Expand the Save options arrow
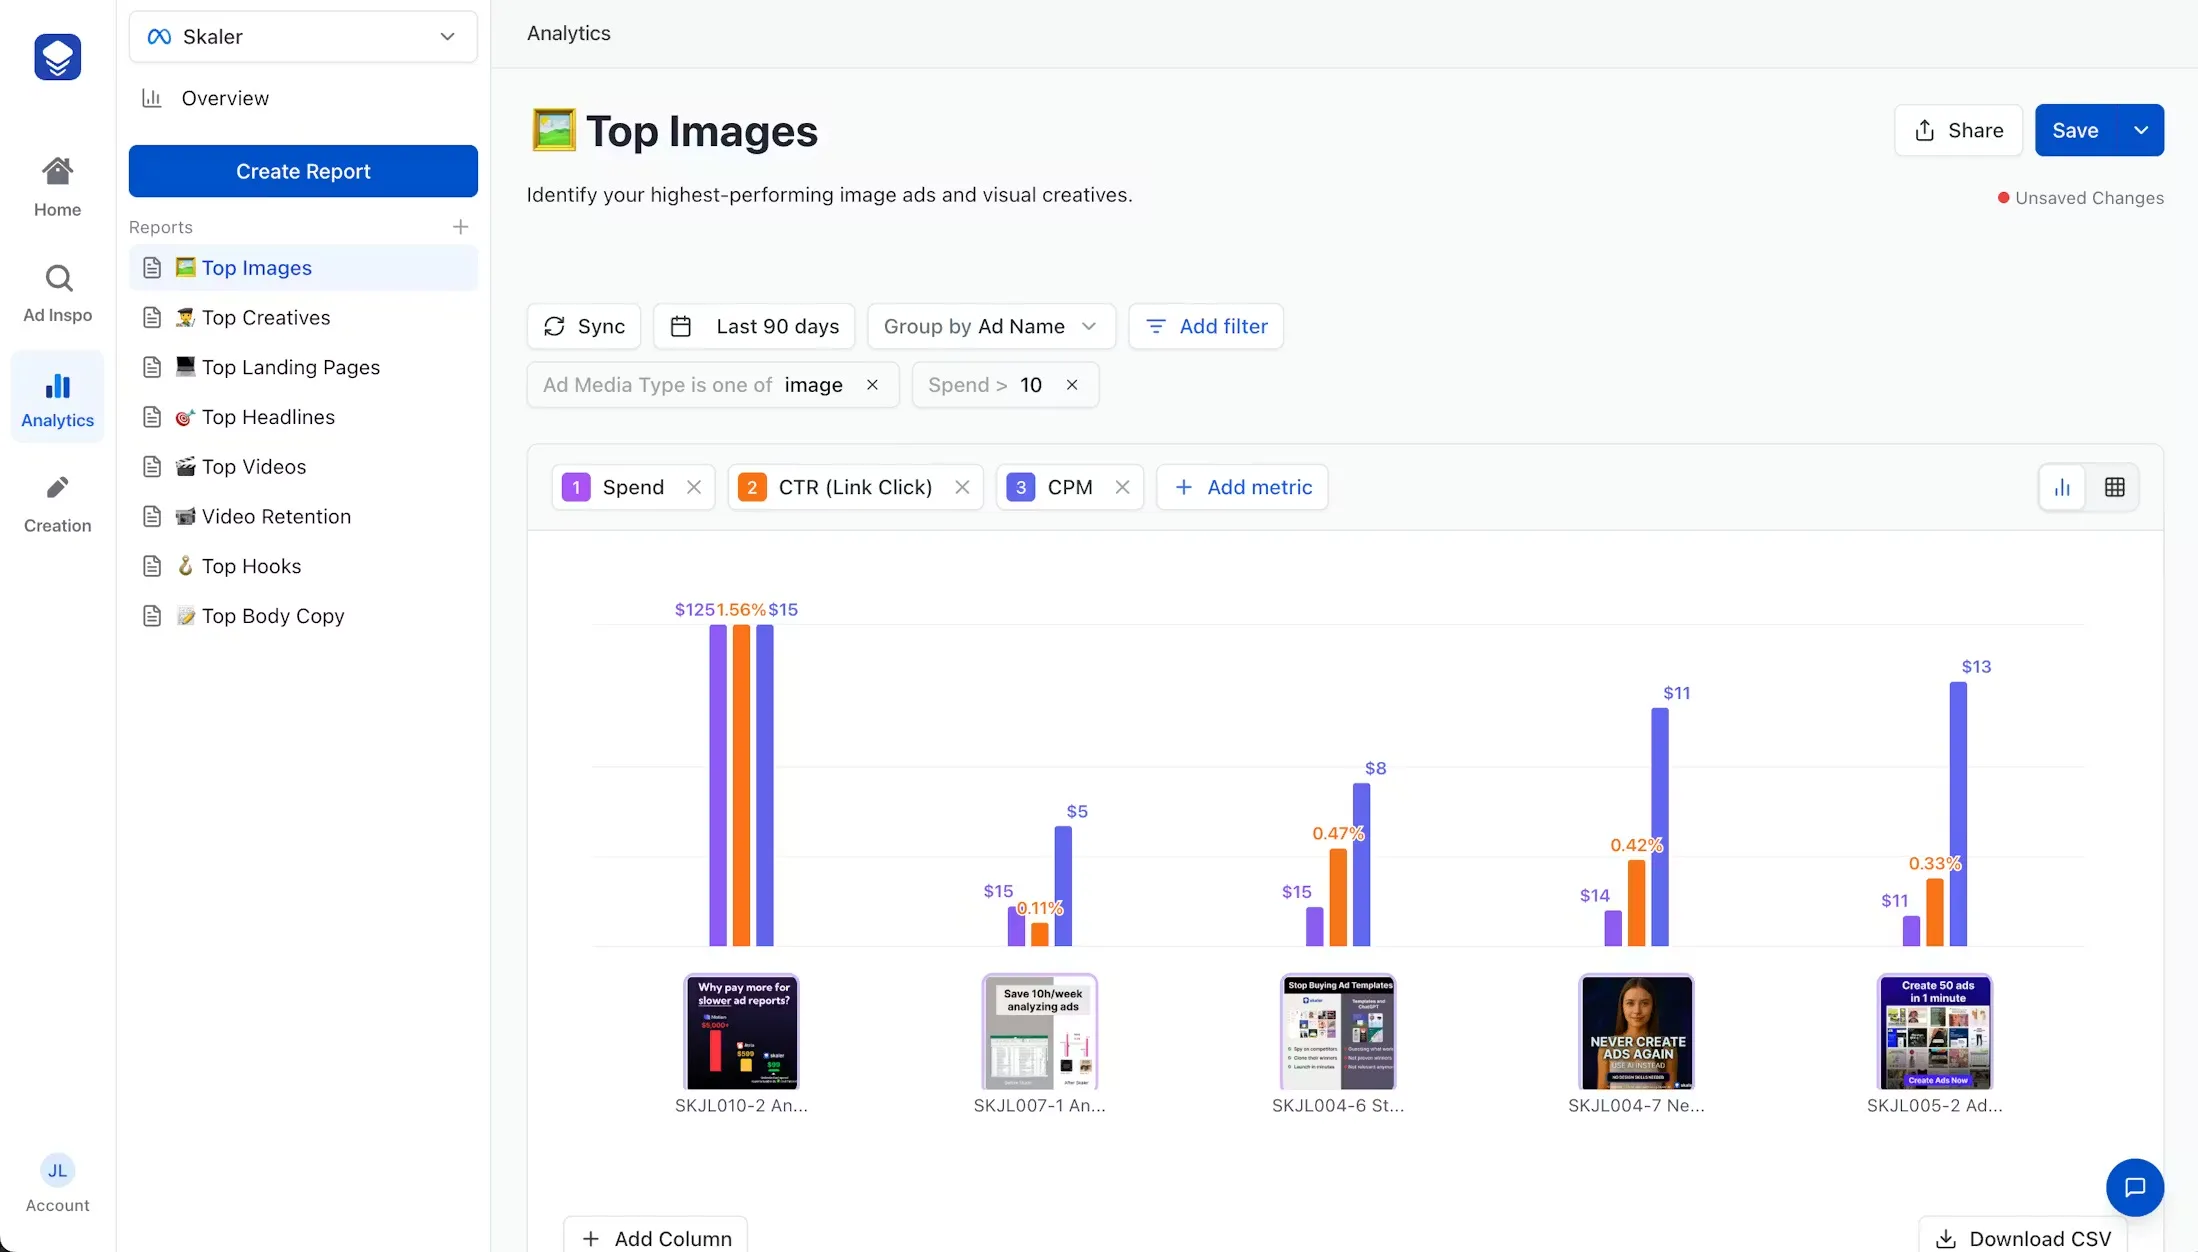Screen dimensions: 2198x1252 point(2141,130)
